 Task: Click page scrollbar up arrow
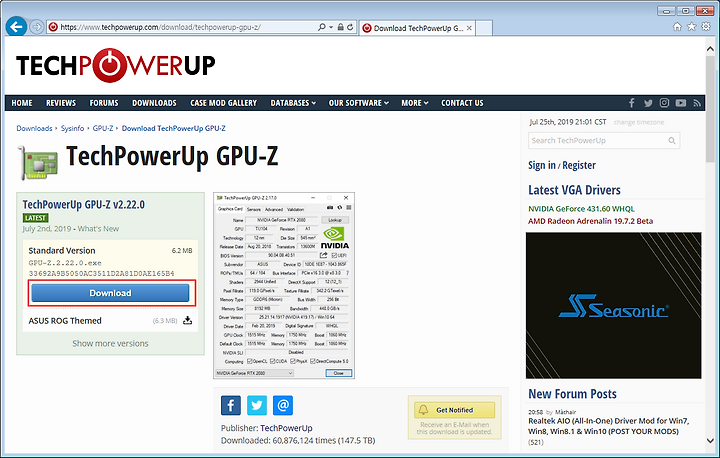(x=710, y=49)
